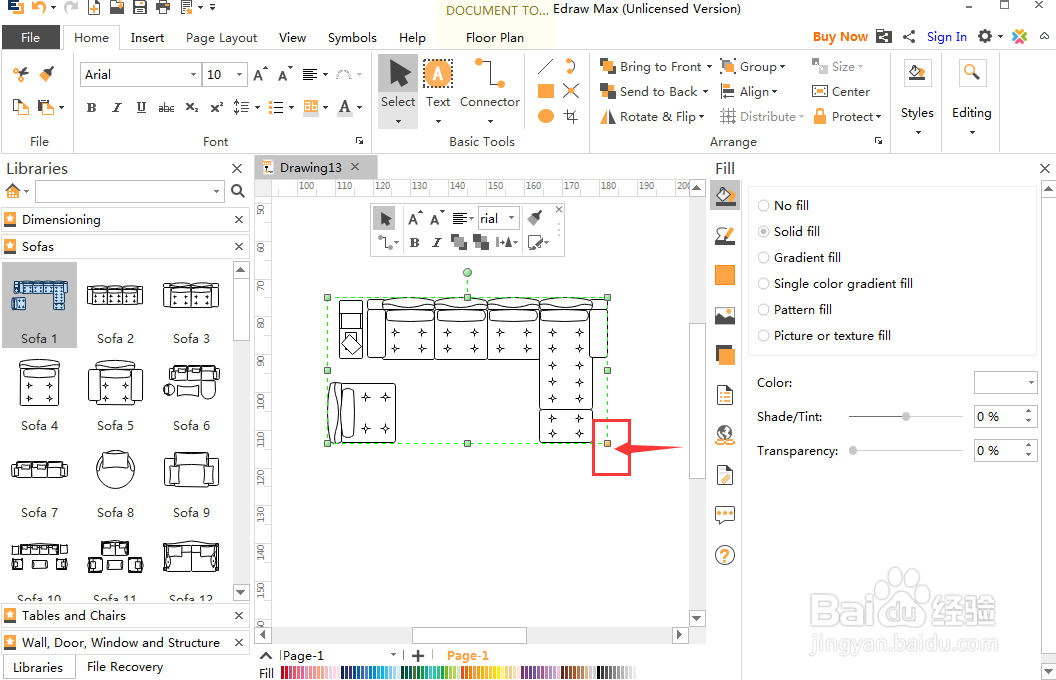
Task: Select the No fill option
Action: [783, 205]
